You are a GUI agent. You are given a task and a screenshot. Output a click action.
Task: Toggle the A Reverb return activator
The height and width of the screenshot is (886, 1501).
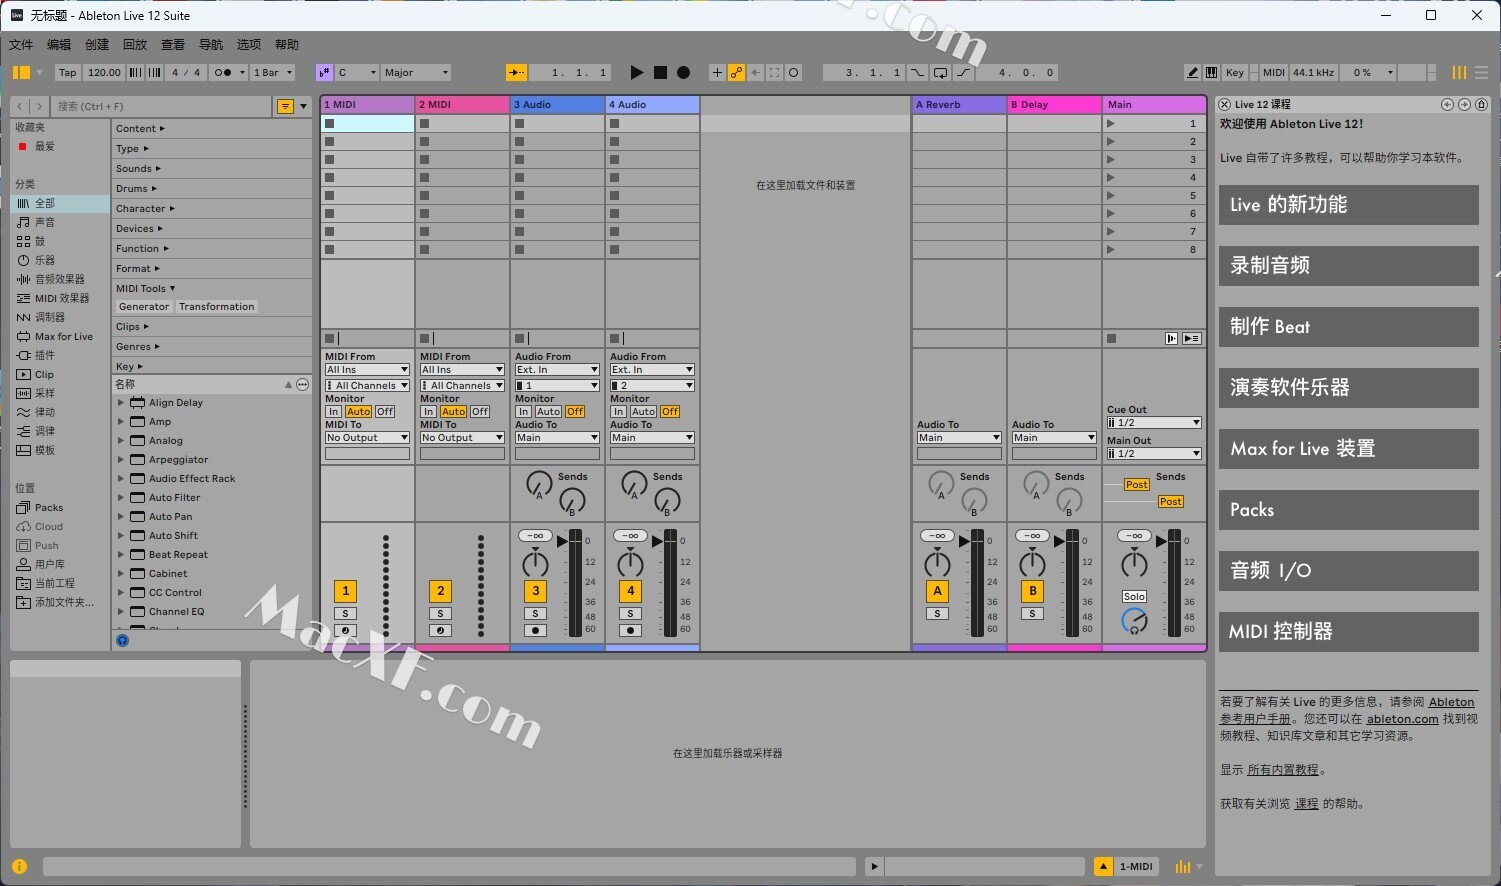[x=938, y=591]
